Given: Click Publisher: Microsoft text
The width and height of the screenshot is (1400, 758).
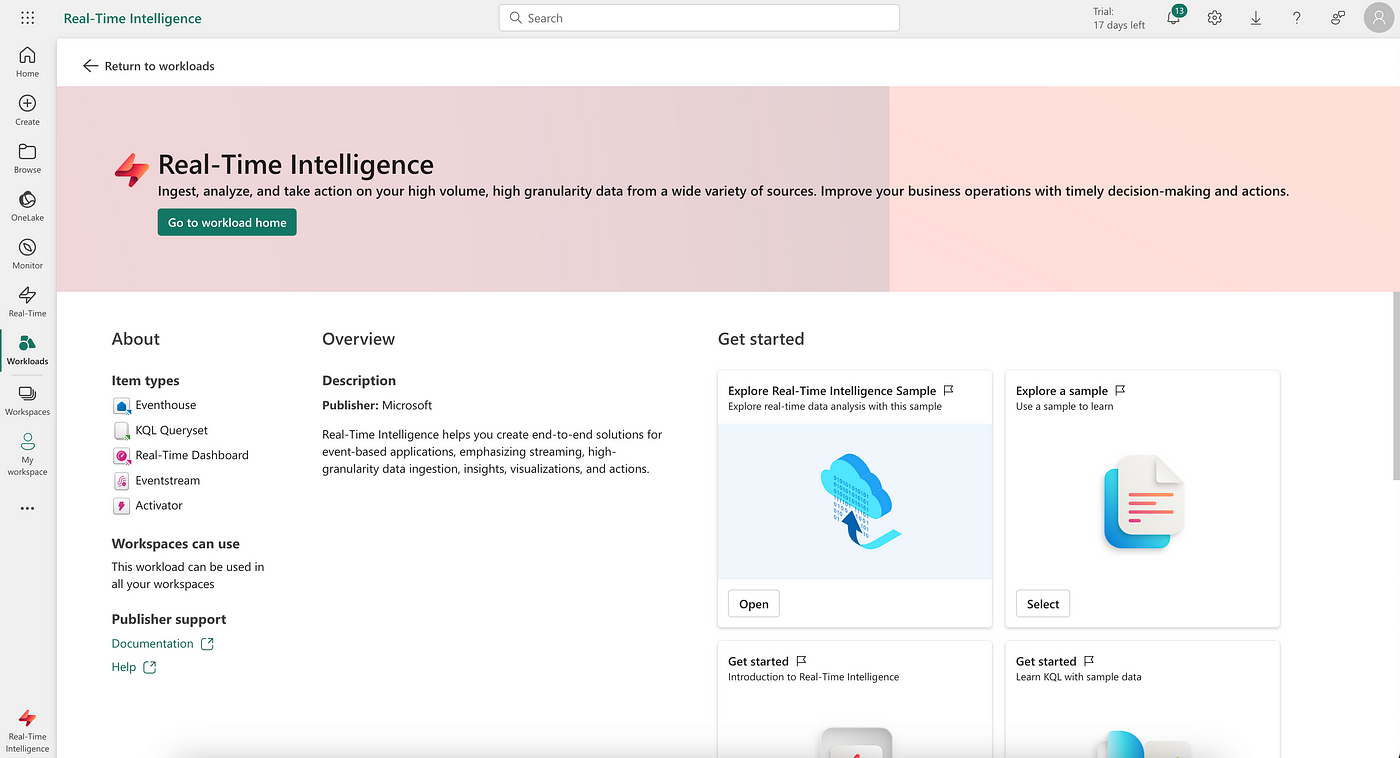Looking at the screenshot, I should point(377,405).
